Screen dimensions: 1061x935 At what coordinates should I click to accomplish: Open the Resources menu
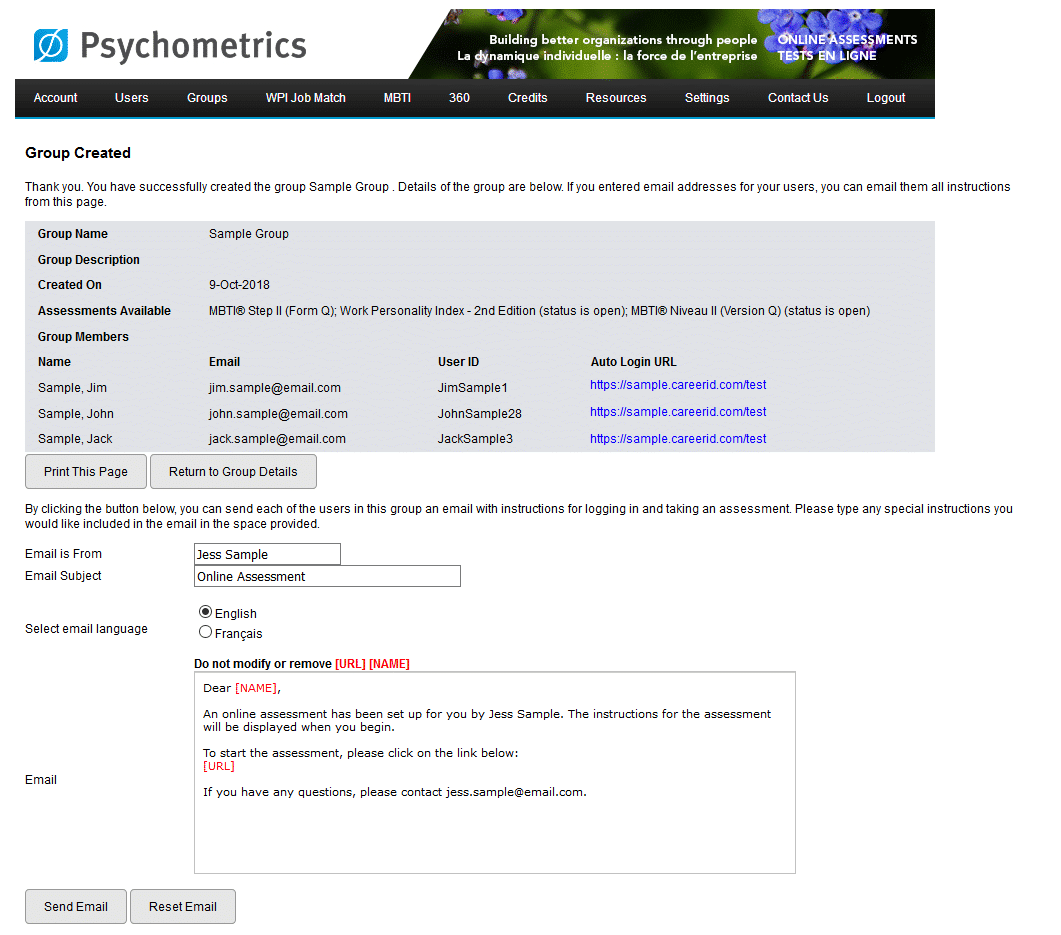(616, 97)
